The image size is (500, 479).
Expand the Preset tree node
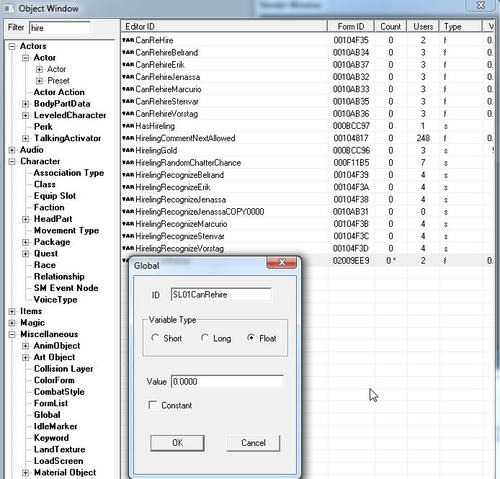click(x=39, y=81)
